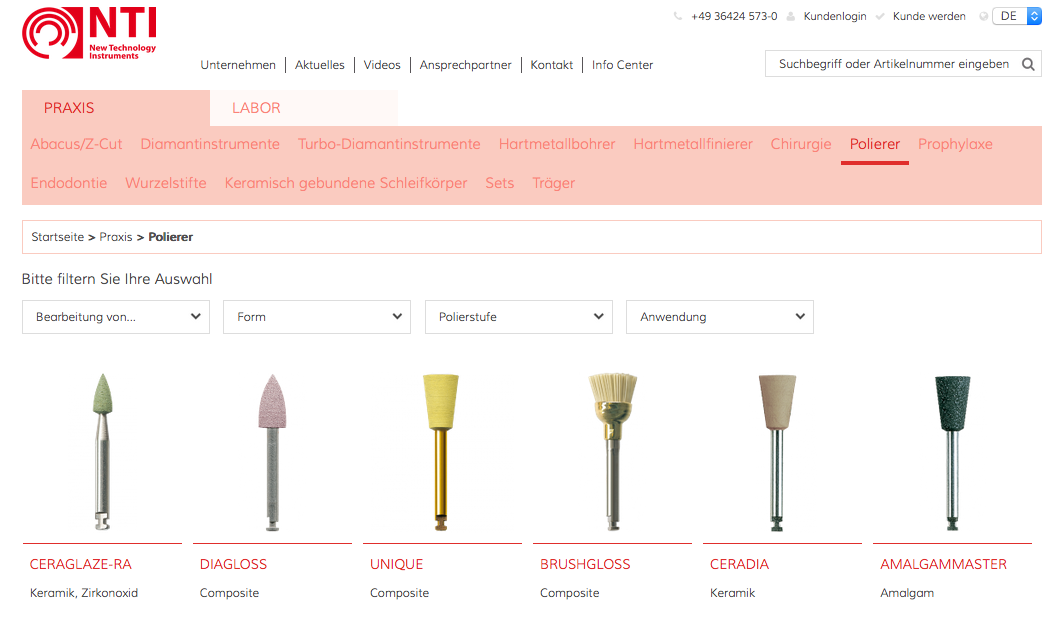Focus the Suchbegriff search input field

893,64
